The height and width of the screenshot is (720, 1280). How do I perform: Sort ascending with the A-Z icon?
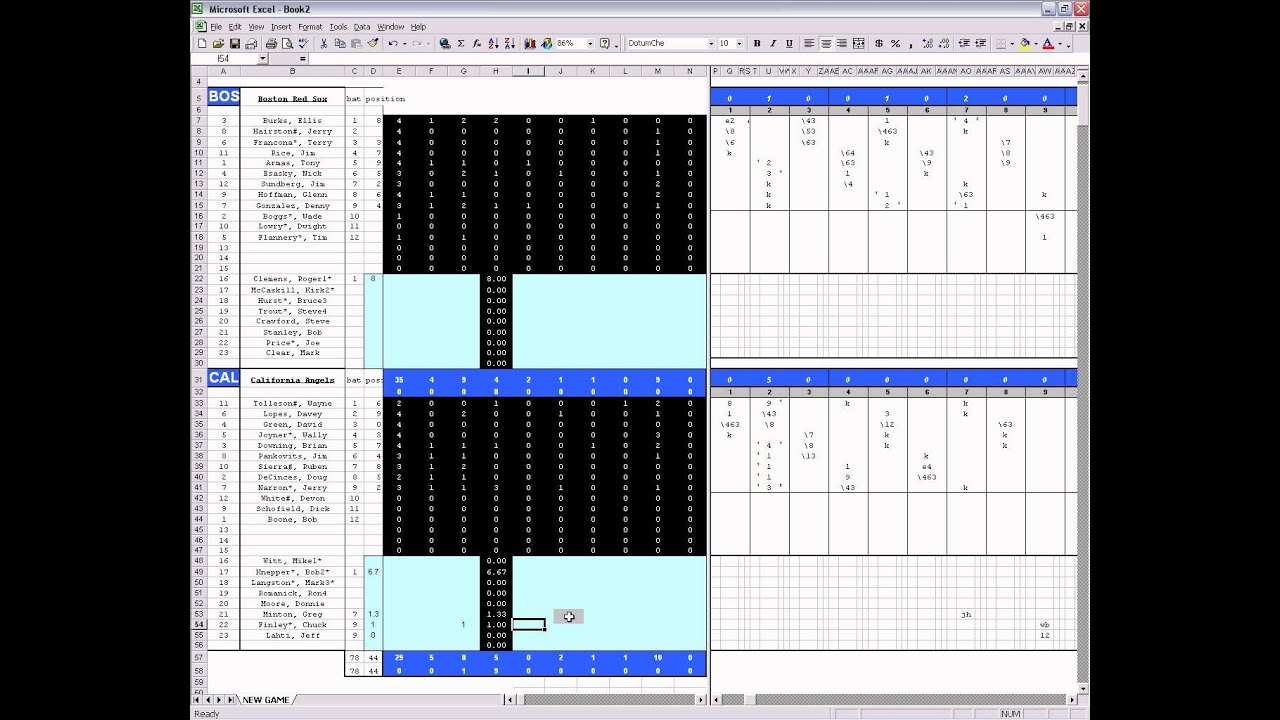(x=493, y=44)
